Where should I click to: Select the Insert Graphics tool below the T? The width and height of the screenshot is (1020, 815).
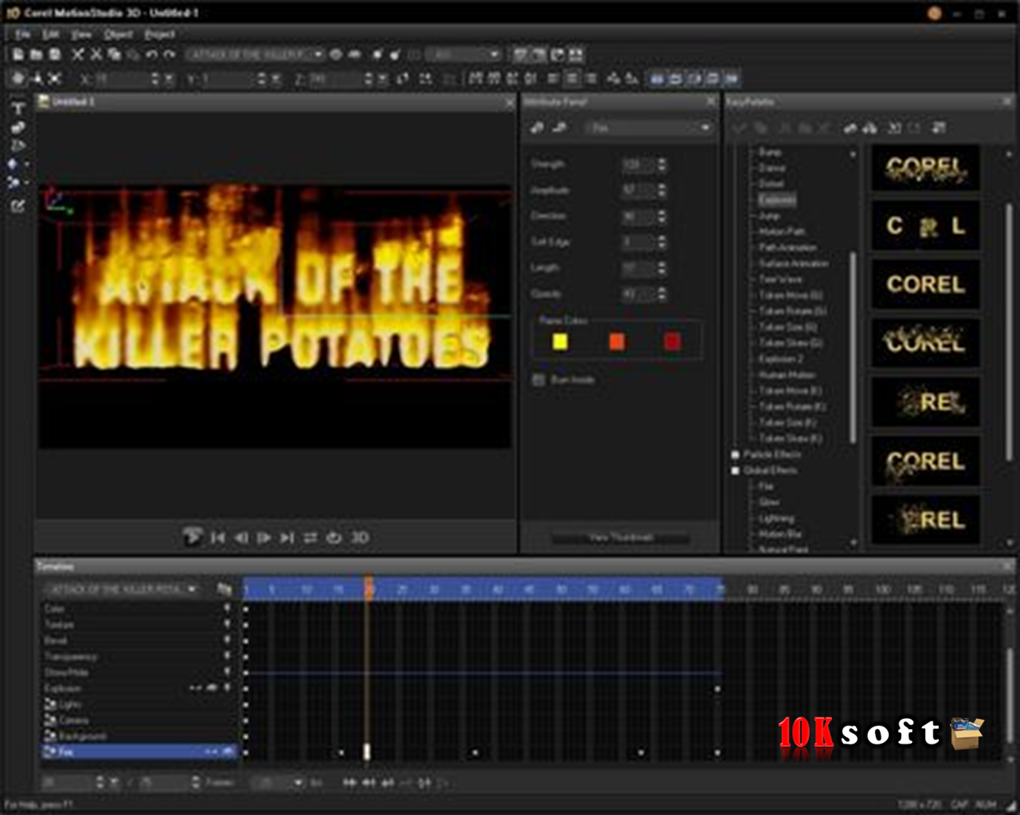click(x=18, y=127)
